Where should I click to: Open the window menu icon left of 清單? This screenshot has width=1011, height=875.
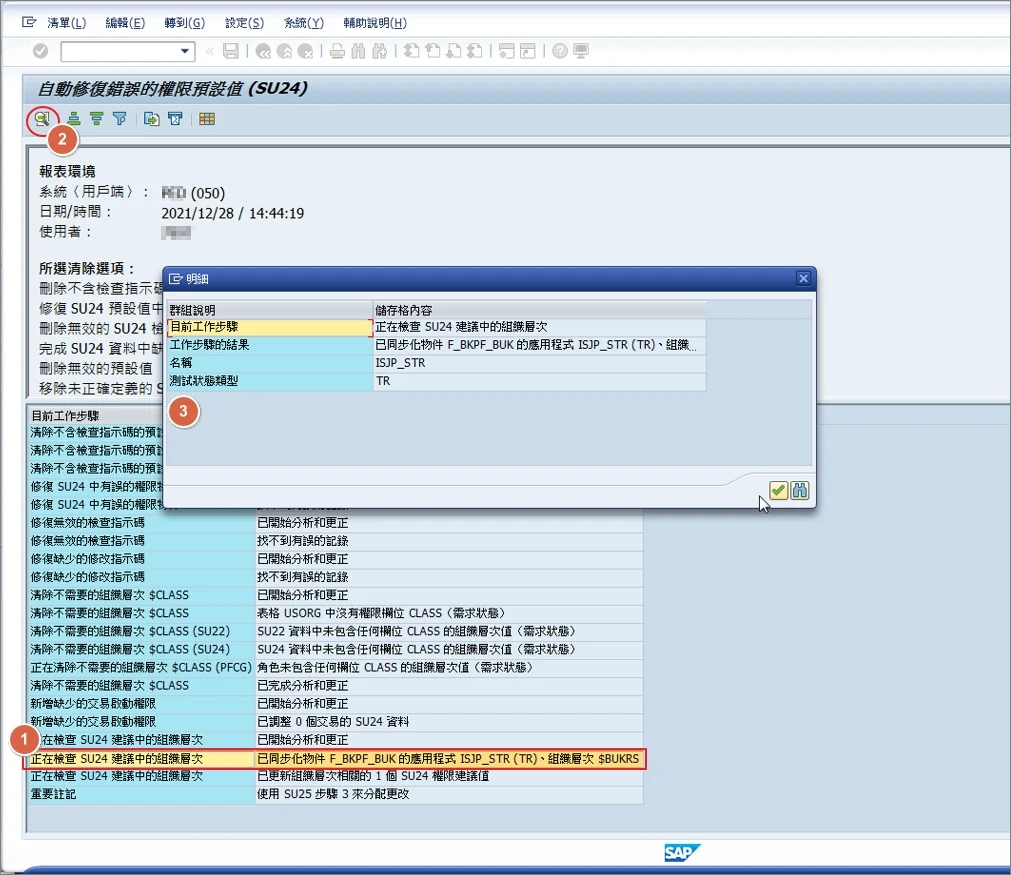pos(29,23)
